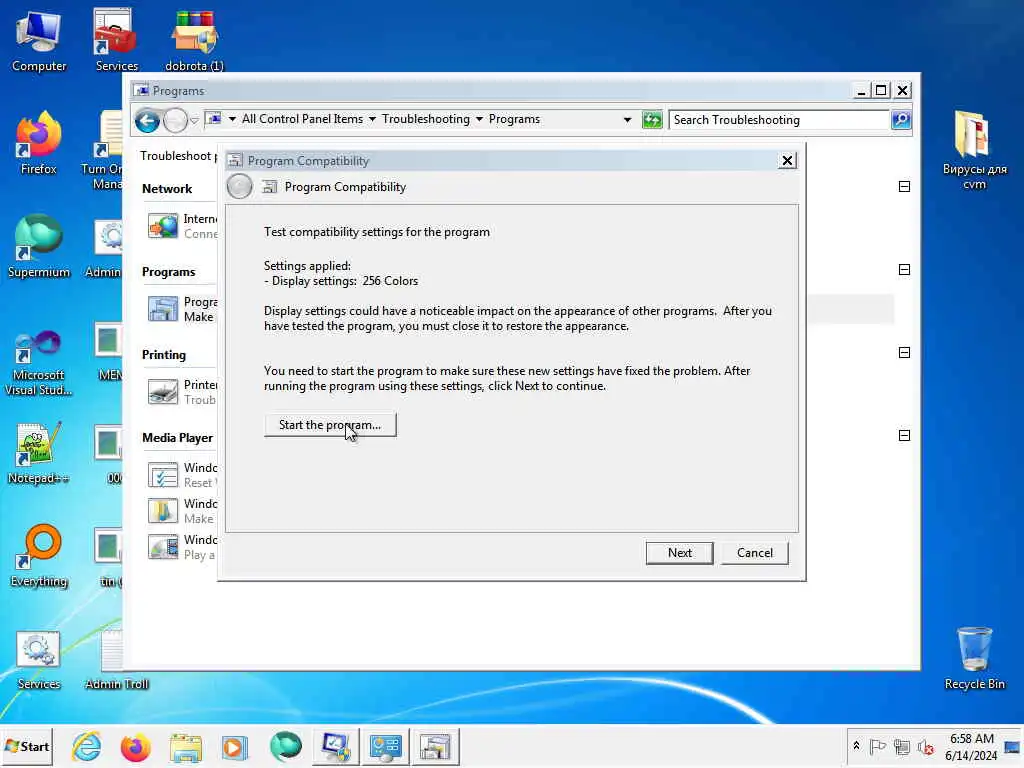Click the dialog's greyed back arrow
This screenshot has width=1024, height=768.
(239, 187)
